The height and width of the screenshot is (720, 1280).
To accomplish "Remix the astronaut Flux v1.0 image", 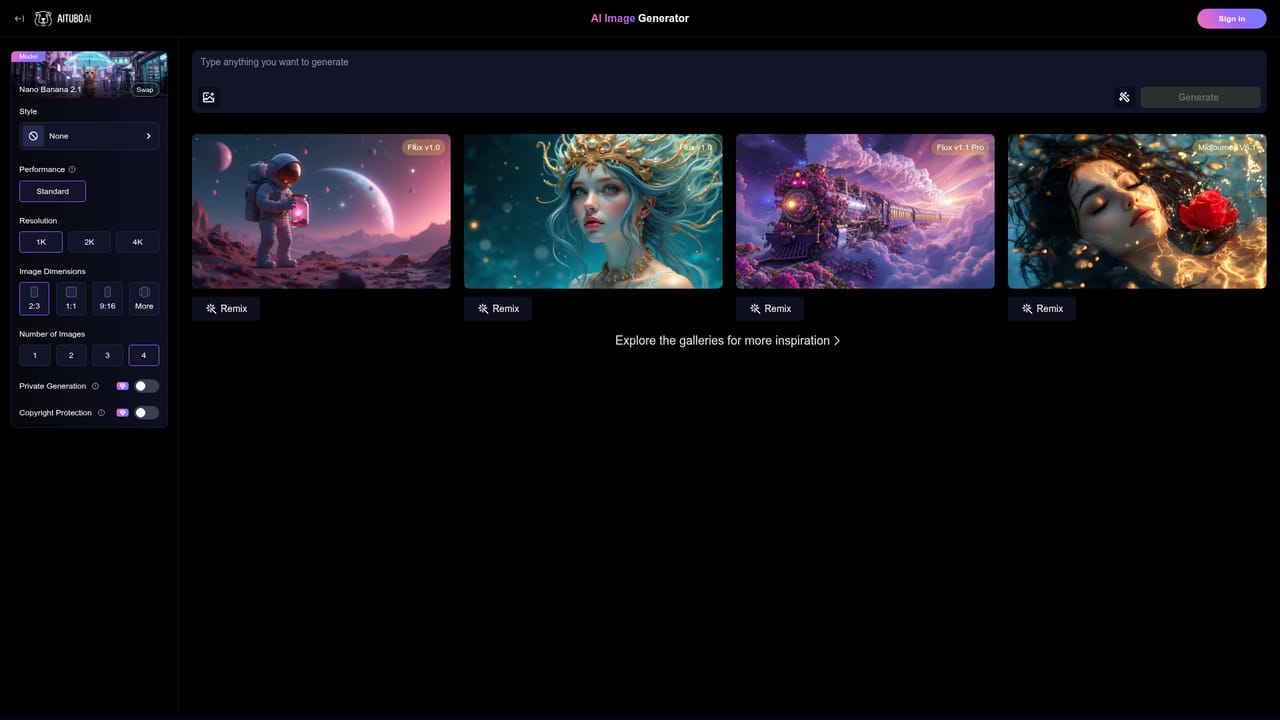I will [x=226, y=309].
